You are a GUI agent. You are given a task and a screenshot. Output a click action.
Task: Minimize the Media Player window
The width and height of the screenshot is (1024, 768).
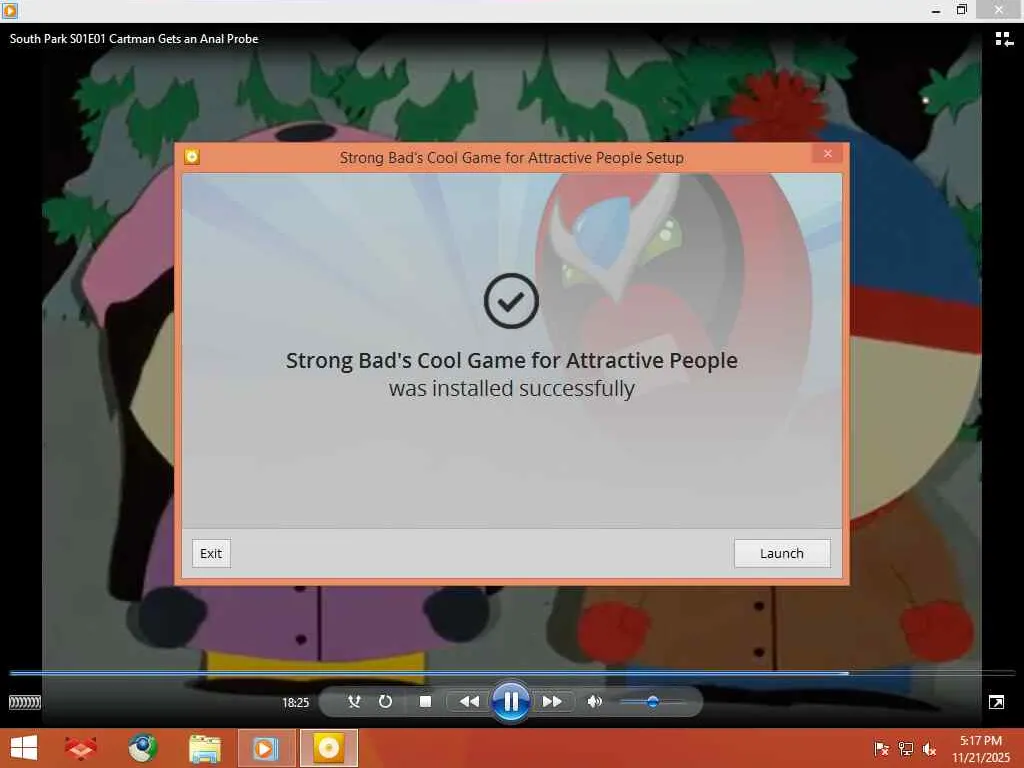pos(936,10)
